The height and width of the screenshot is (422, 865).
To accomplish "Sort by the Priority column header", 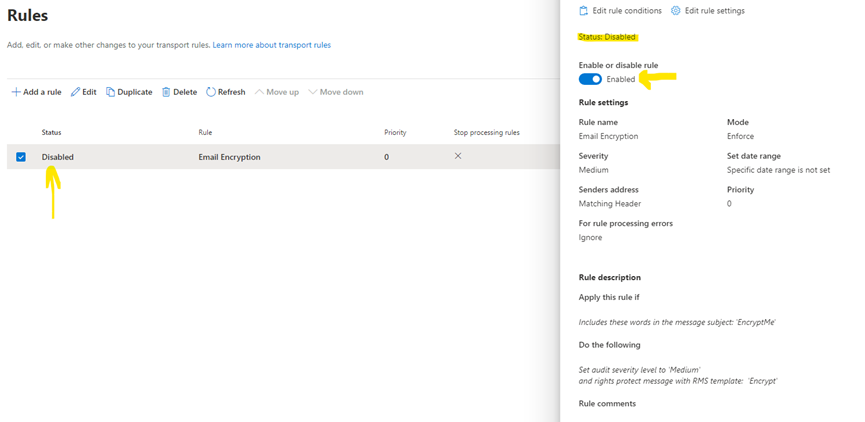I will (x=395, y=132).
